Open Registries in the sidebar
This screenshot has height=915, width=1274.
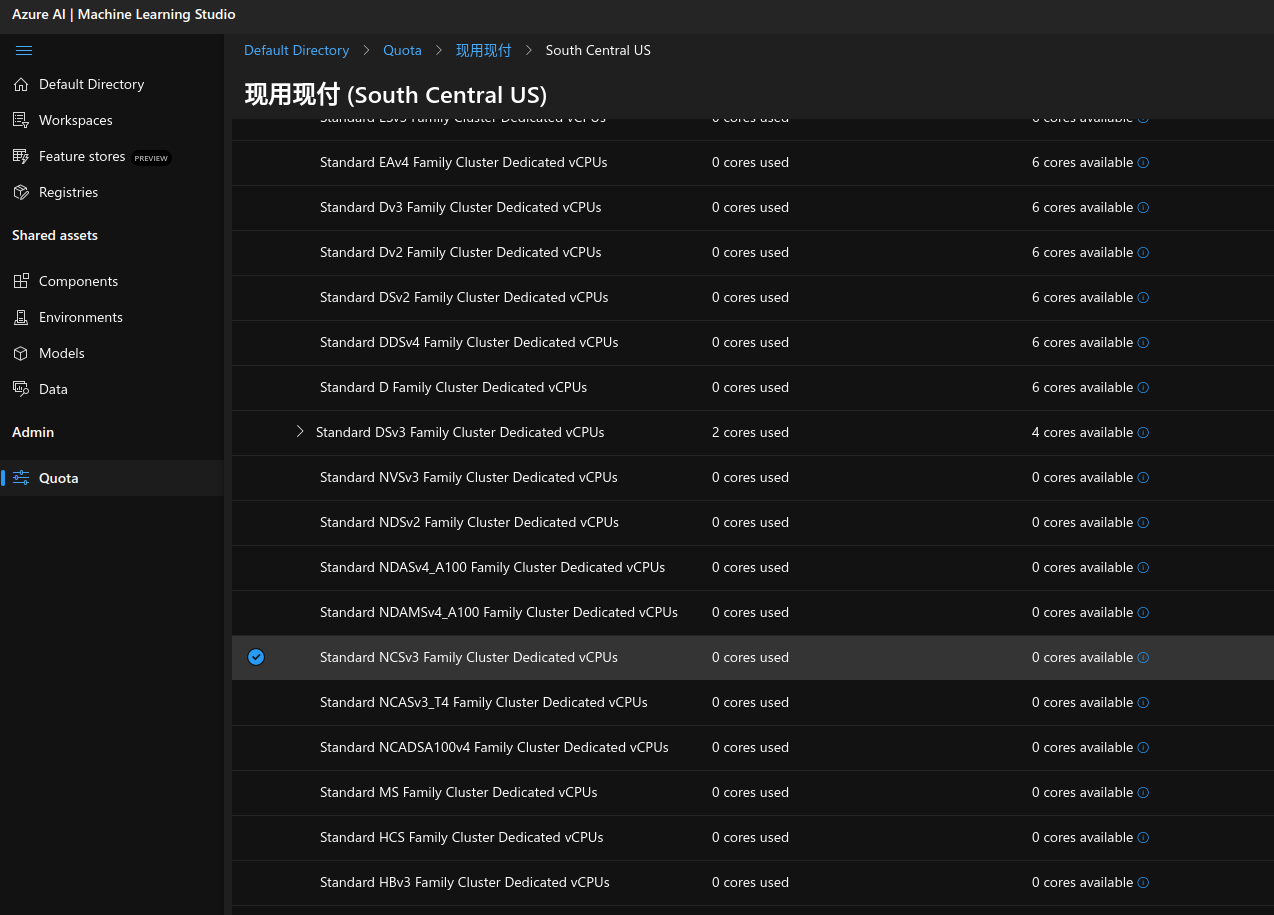click(112, 192)
